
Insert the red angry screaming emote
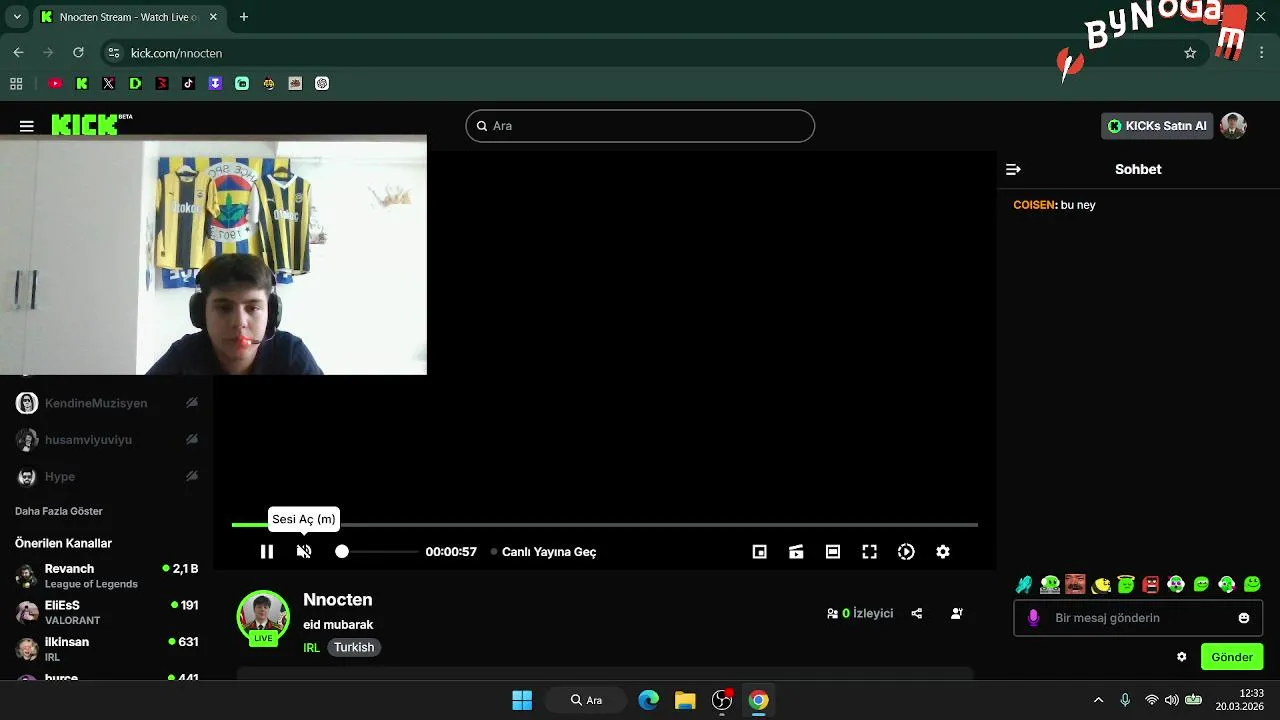coord(1151,584)
